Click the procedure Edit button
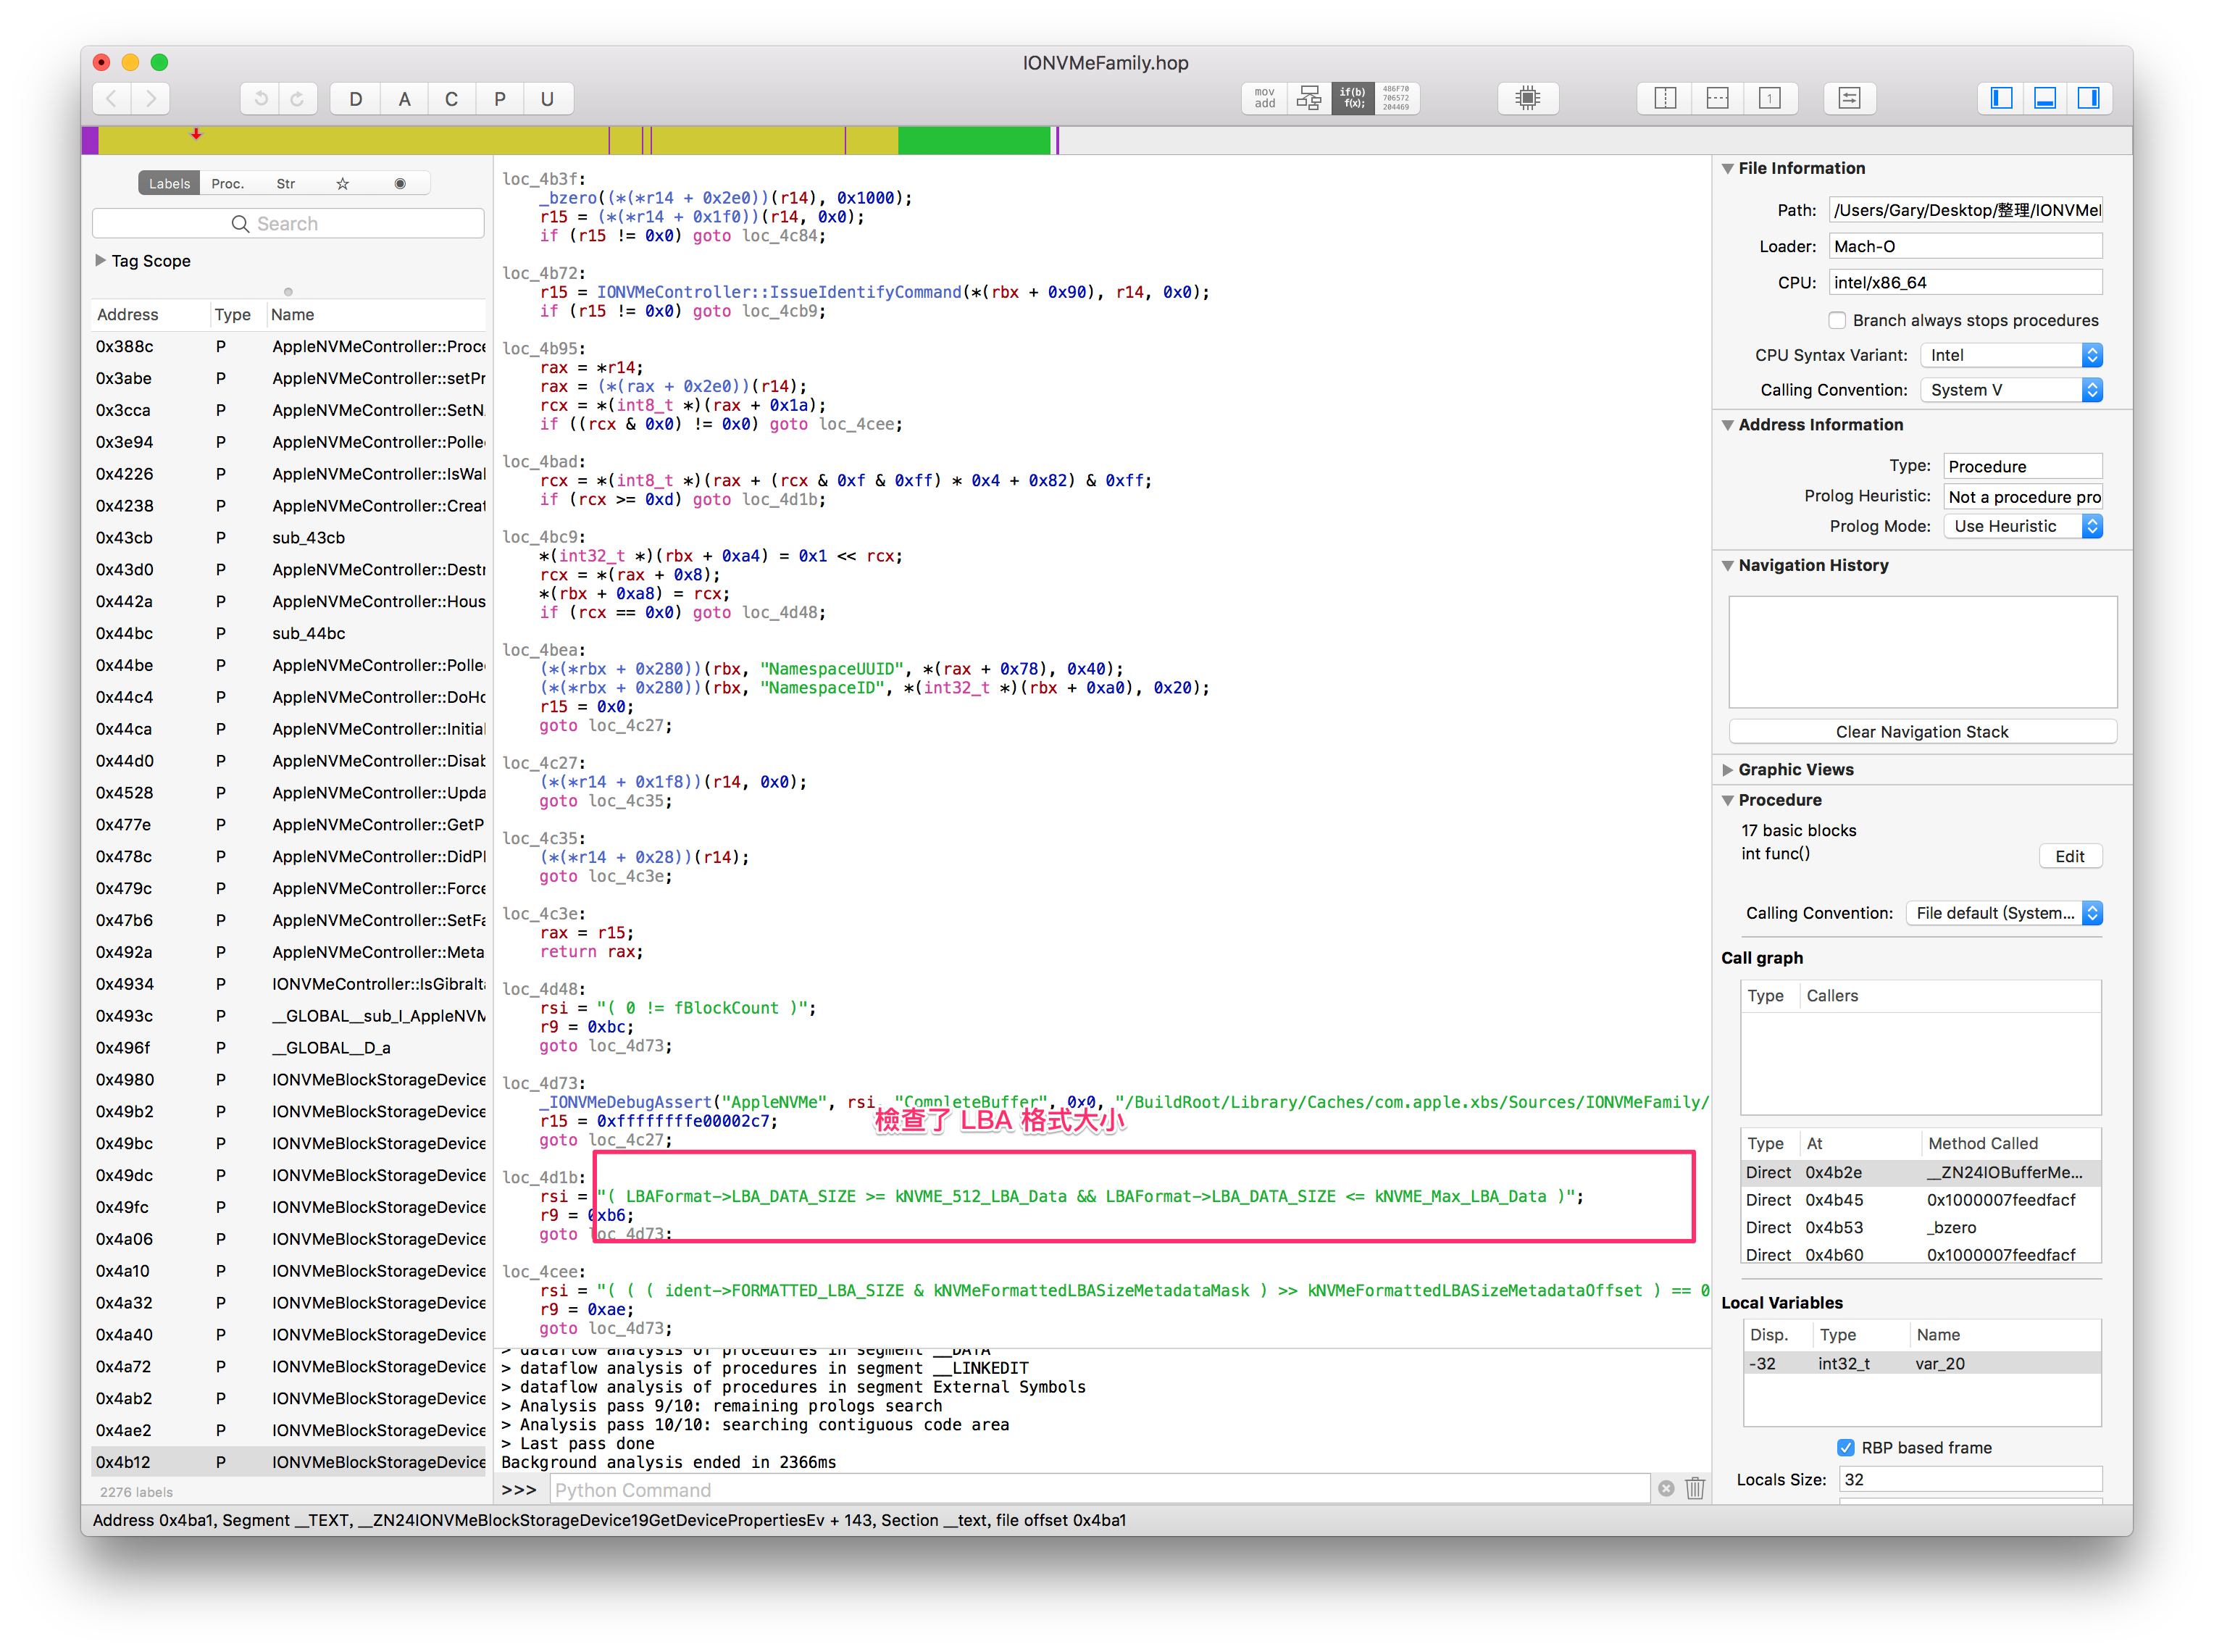This screenshot has height=1652, width=2214. coord(2069,856)
